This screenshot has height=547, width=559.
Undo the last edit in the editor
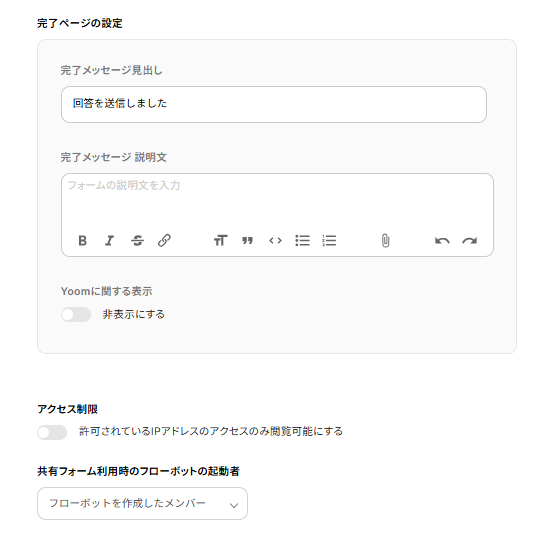(442, 241)
